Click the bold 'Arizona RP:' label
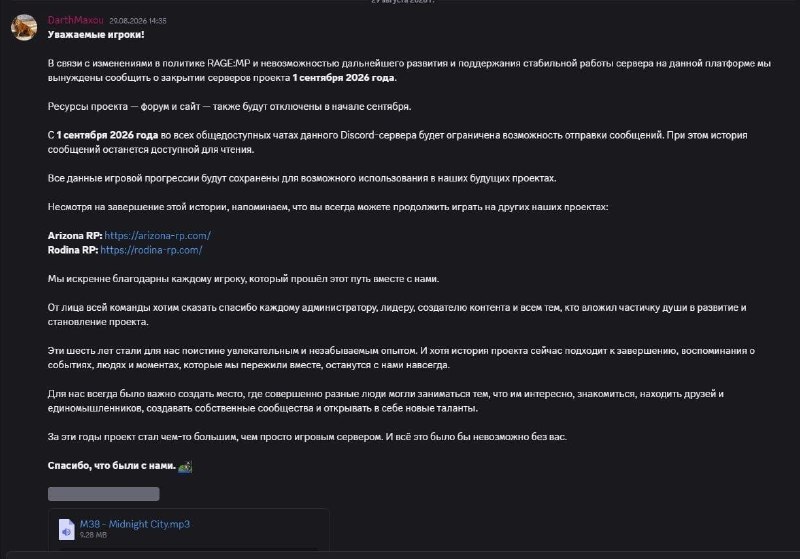Screen dimensions: 800x559 (75, 236)
